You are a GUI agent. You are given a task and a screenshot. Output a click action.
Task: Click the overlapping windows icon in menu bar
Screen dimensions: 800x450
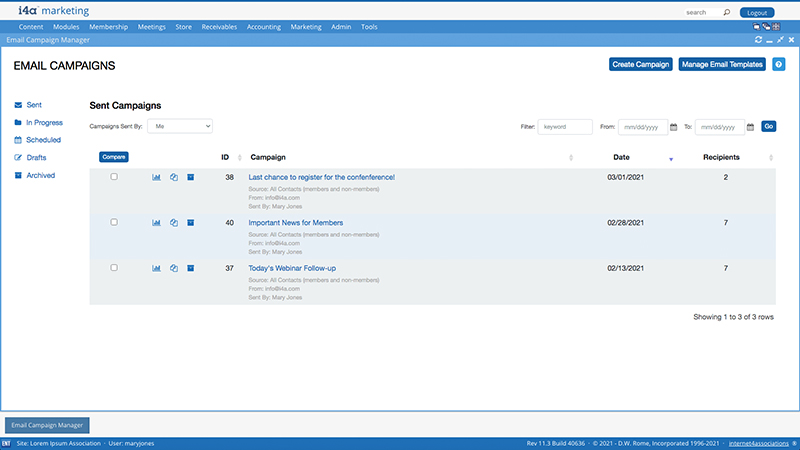[766, 27]
